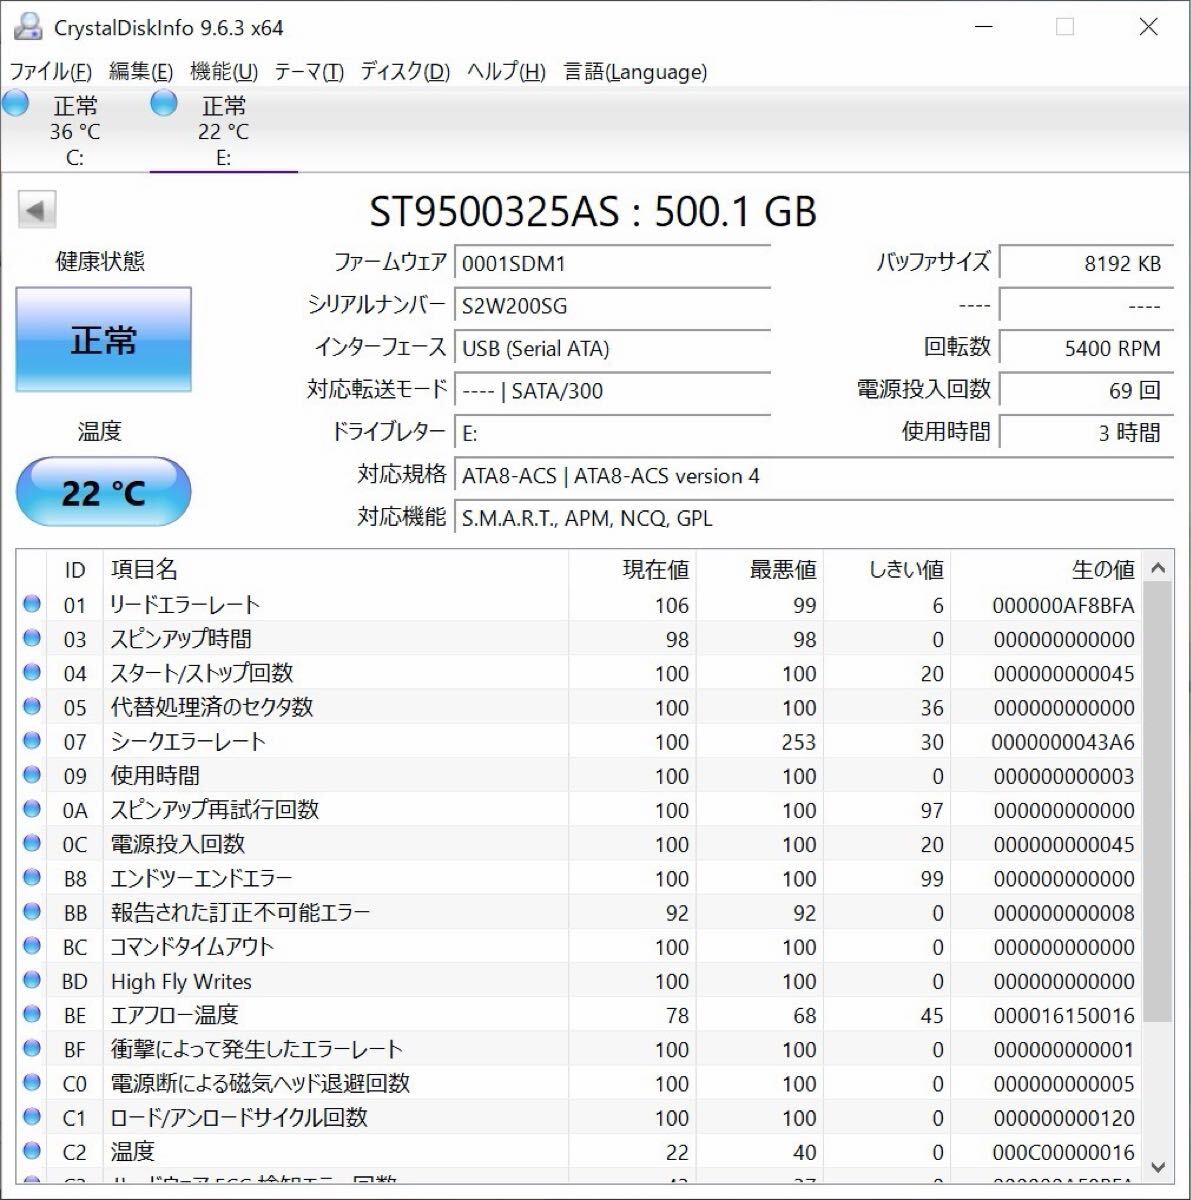The height and width of the screenshot is (1200, 1191).
Task: Click the blue dot beside 電源投入回数 row 0C
Action: [x=31, y=843]
